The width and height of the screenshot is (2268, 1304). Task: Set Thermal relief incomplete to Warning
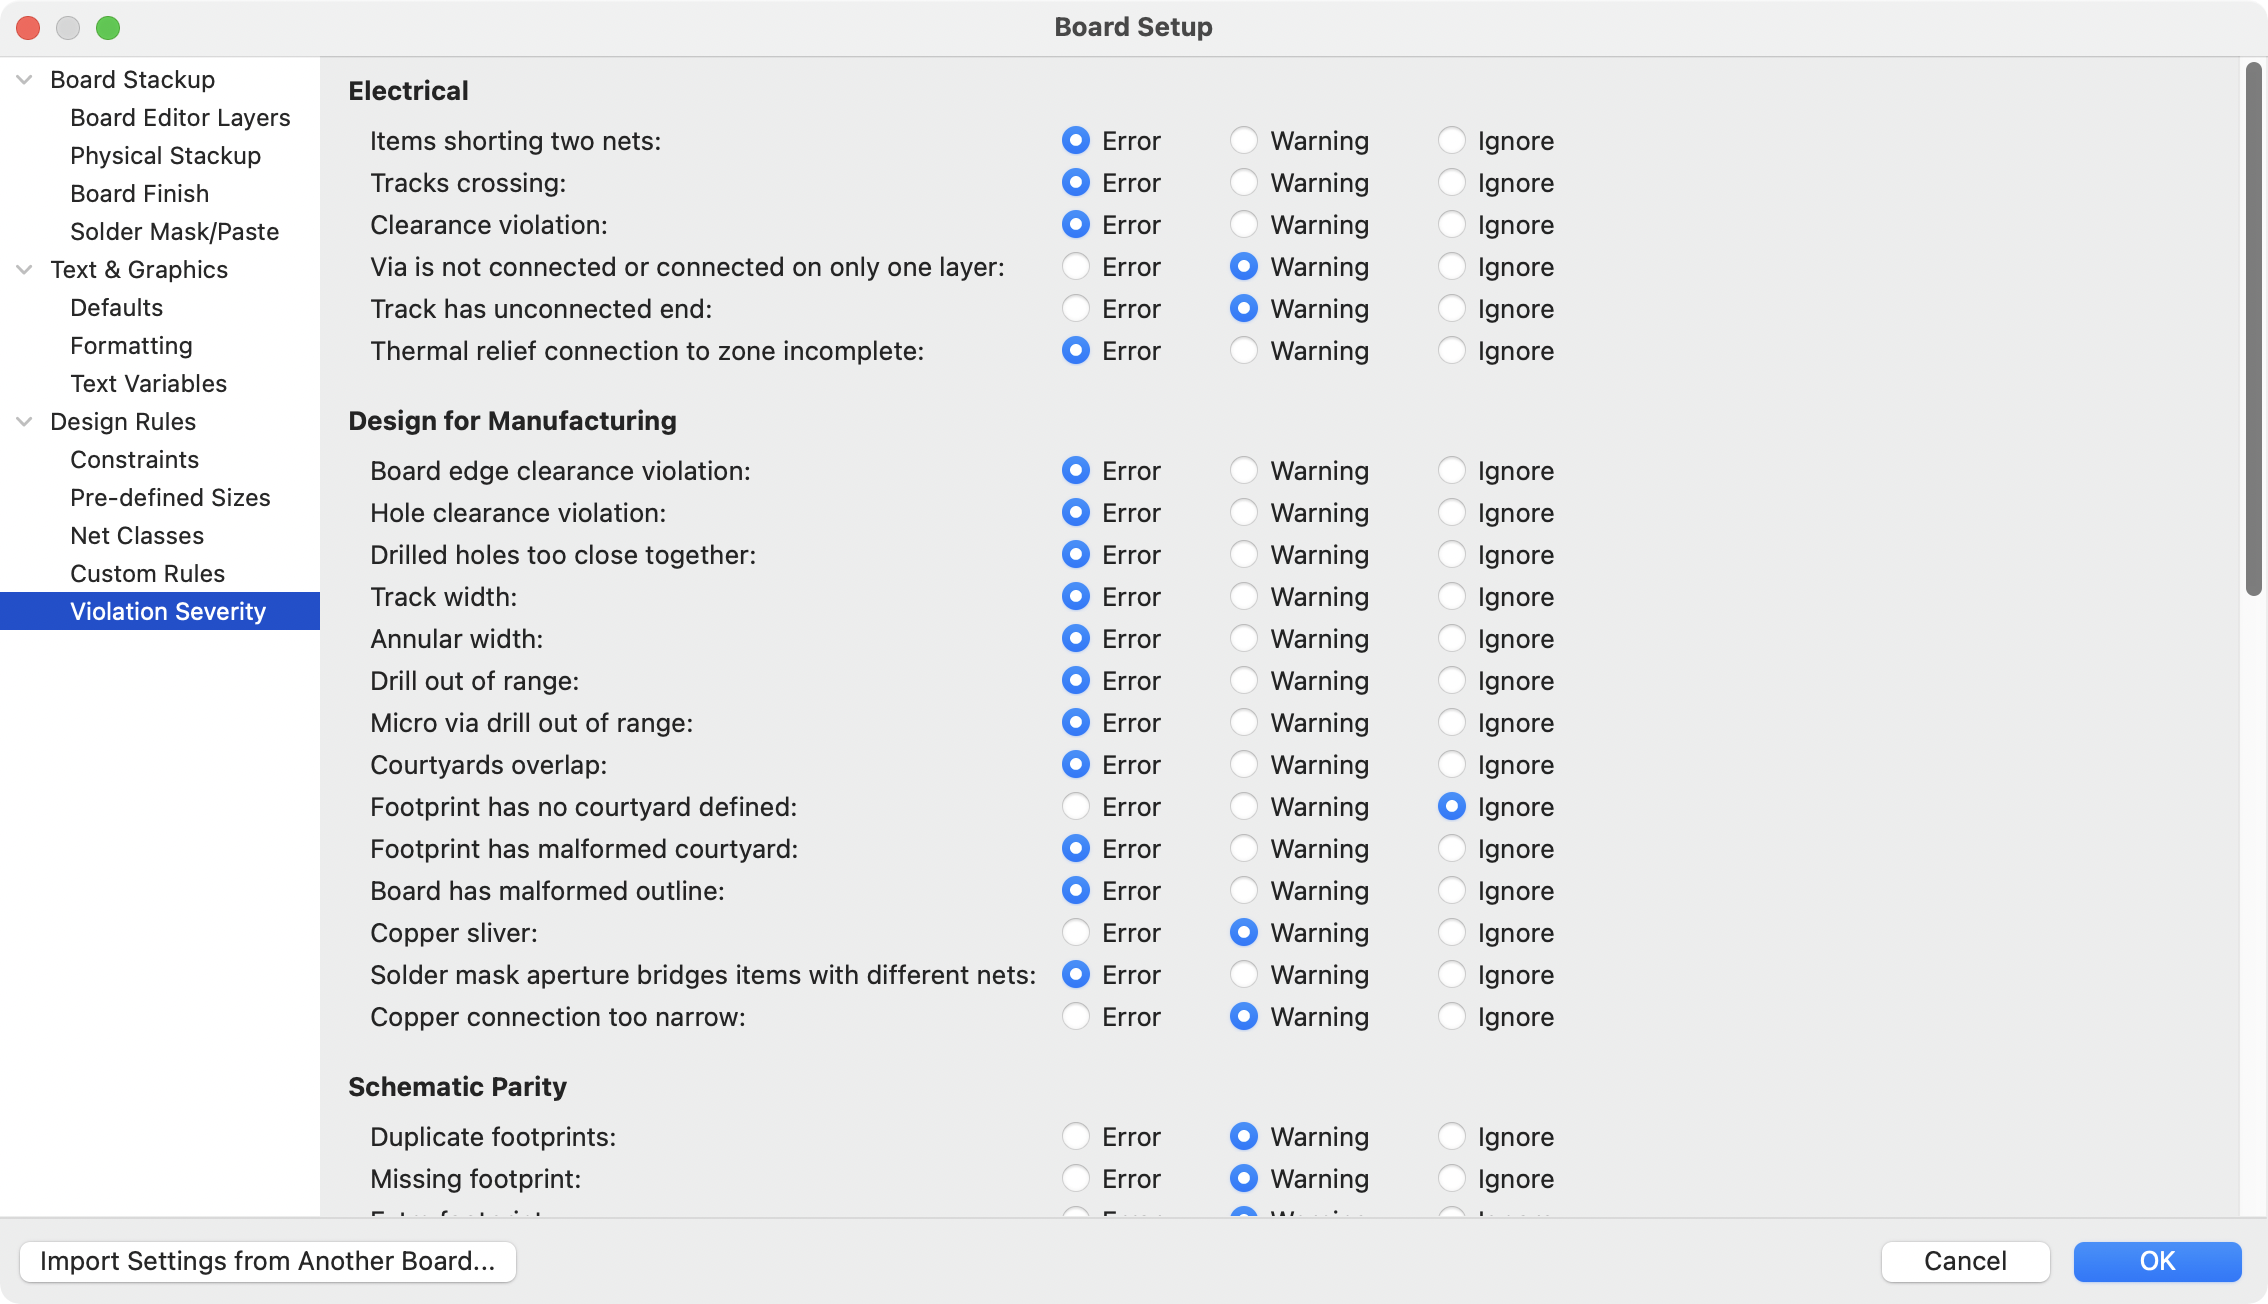[x=1243, y=351]
